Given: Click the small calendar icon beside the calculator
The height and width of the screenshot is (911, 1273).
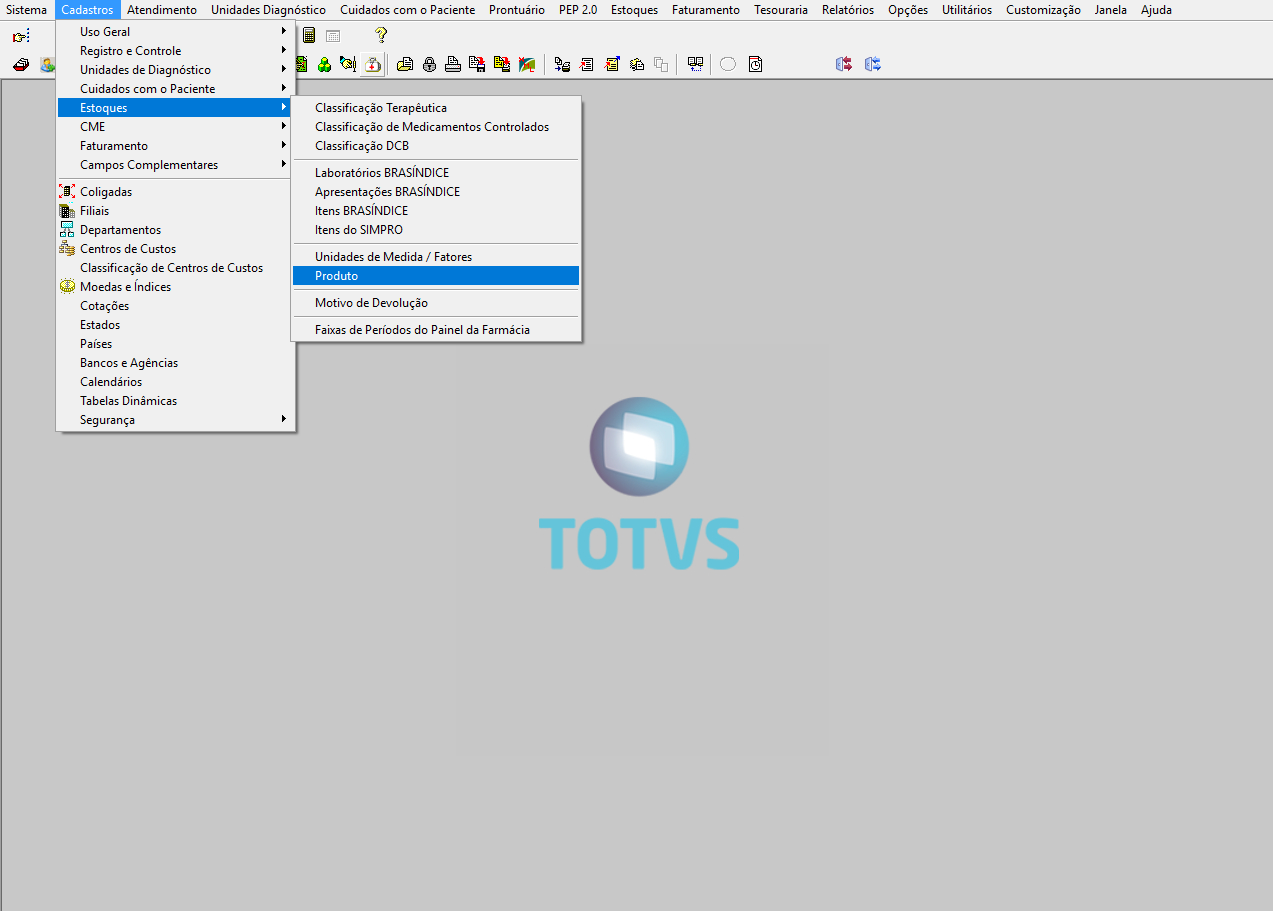Looking at the screenshot, I should pyautogui.click(x=333, y=36).
